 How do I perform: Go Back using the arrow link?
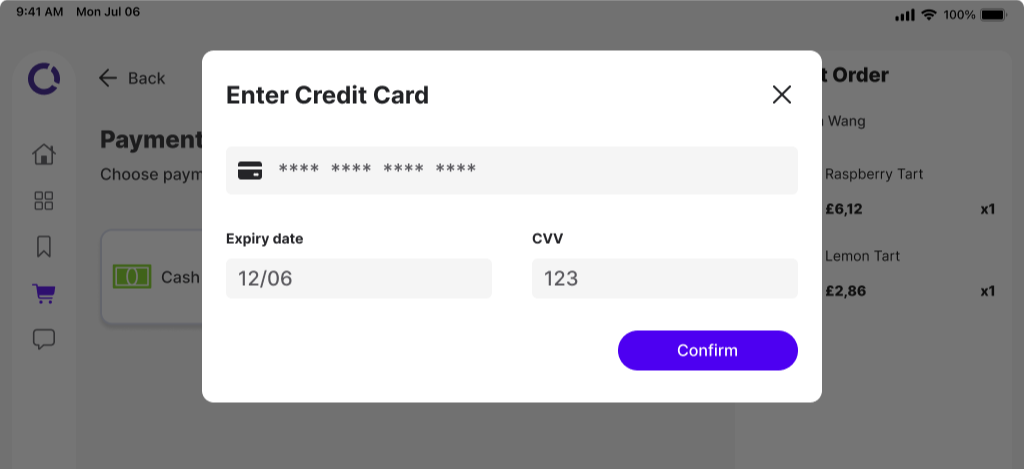[132, 78]
